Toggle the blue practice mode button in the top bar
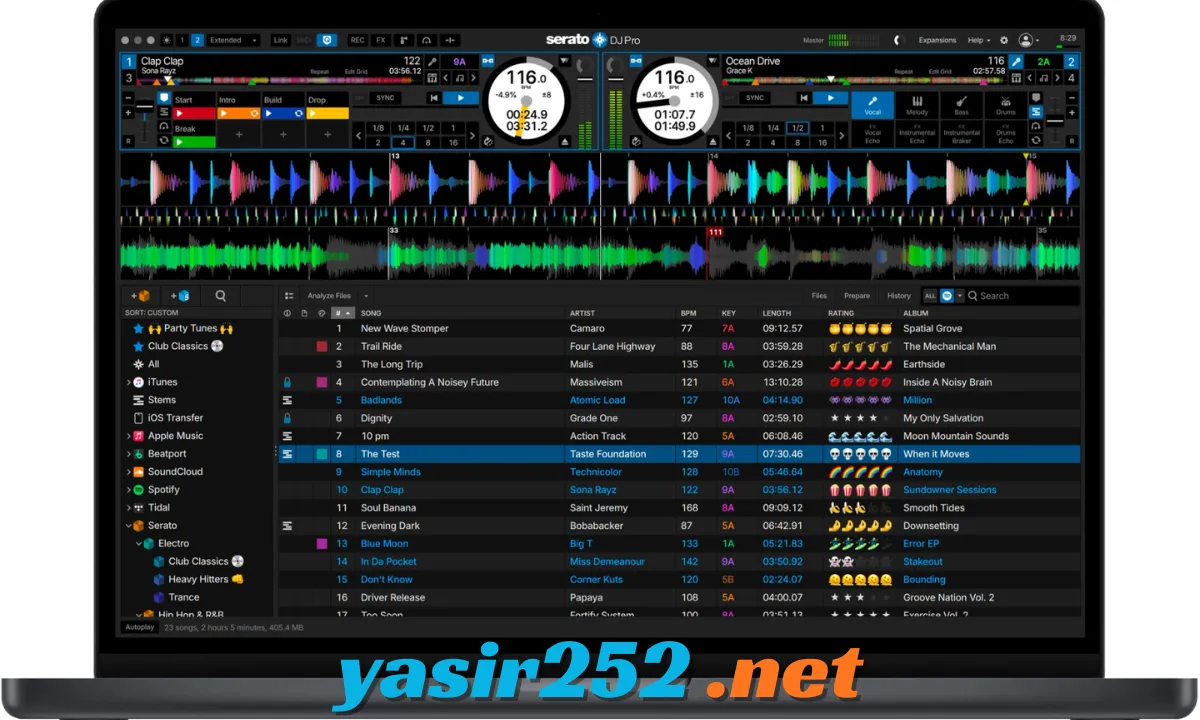This screenshot has width=1200, height=720. (x=327, y=40)
